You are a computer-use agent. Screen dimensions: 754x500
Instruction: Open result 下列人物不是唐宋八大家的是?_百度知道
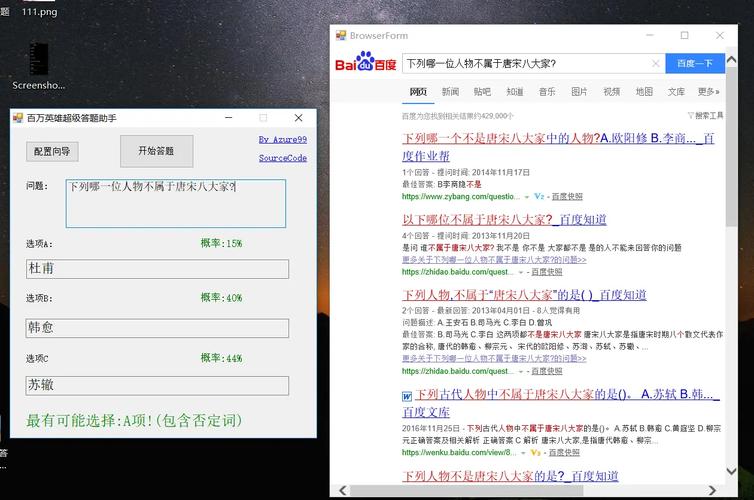510,476
